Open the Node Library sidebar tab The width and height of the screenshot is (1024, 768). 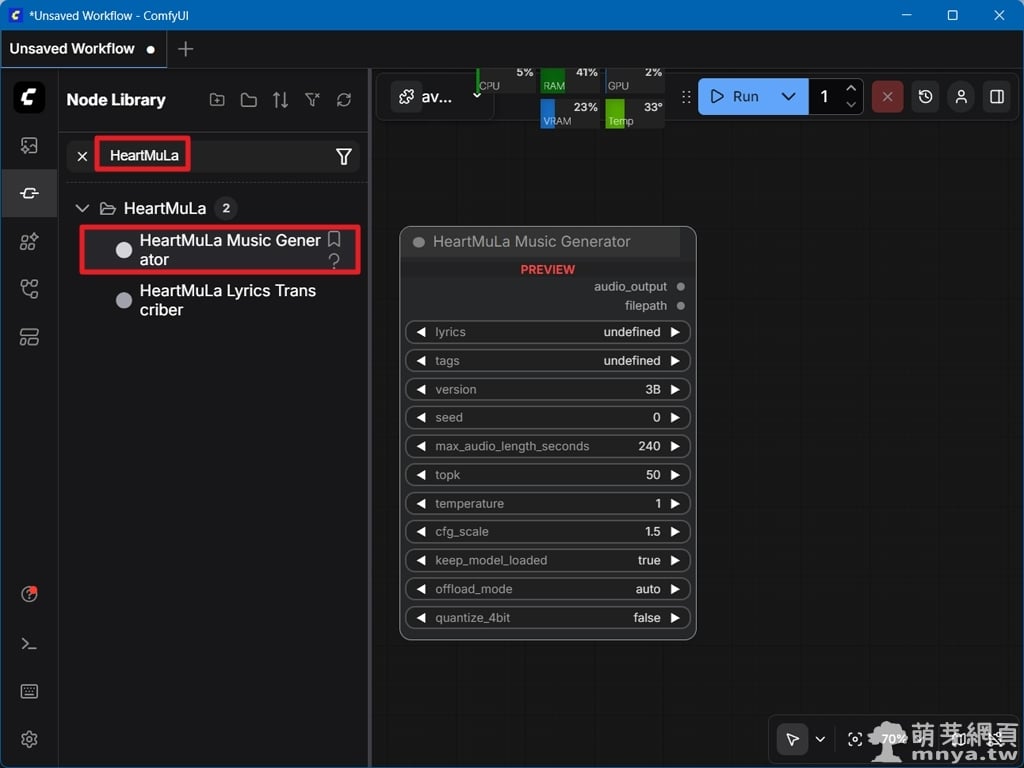coord(29,193)
